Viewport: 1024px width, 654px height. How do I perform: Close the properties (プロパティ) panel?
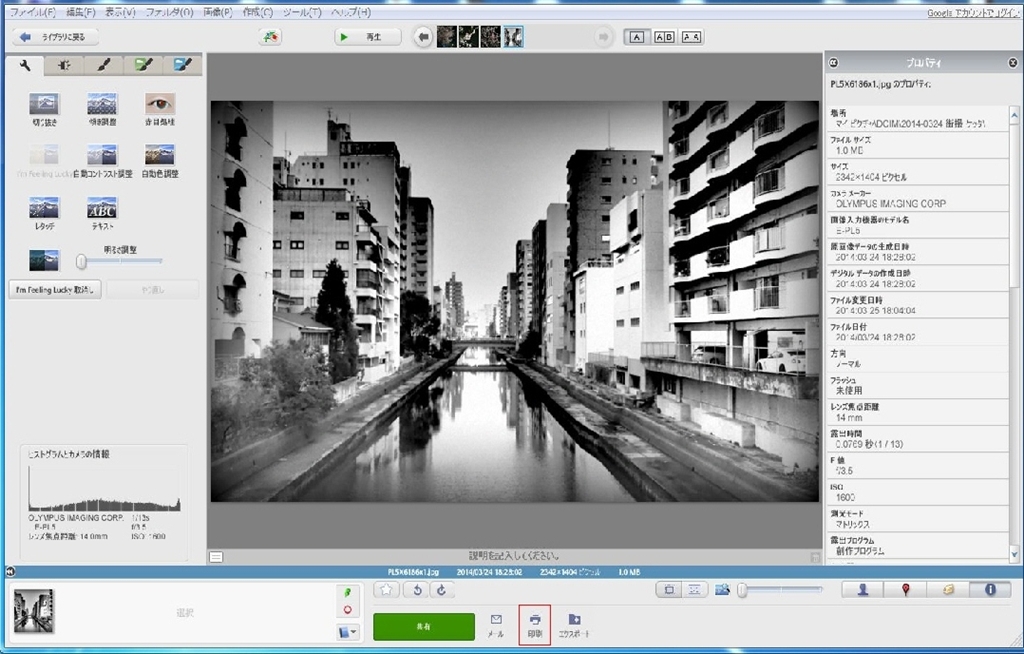[1013, 63]
